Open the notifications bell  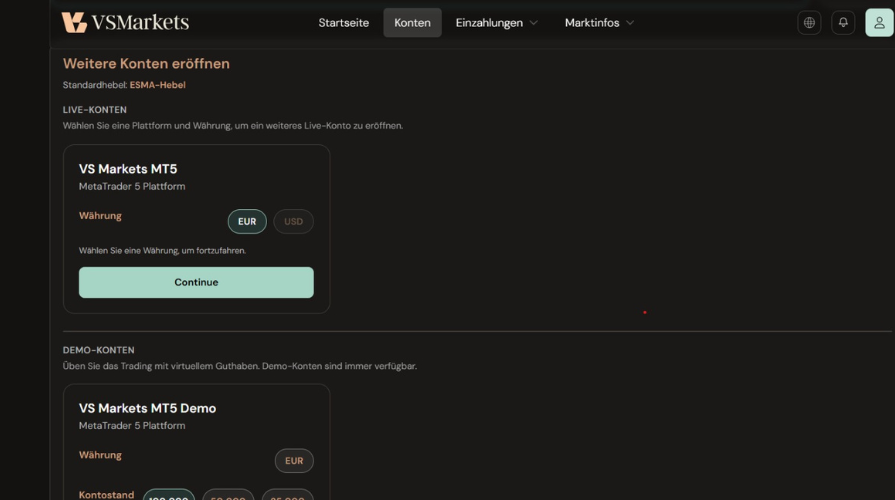pyautogui.click(x=844, y=23)
